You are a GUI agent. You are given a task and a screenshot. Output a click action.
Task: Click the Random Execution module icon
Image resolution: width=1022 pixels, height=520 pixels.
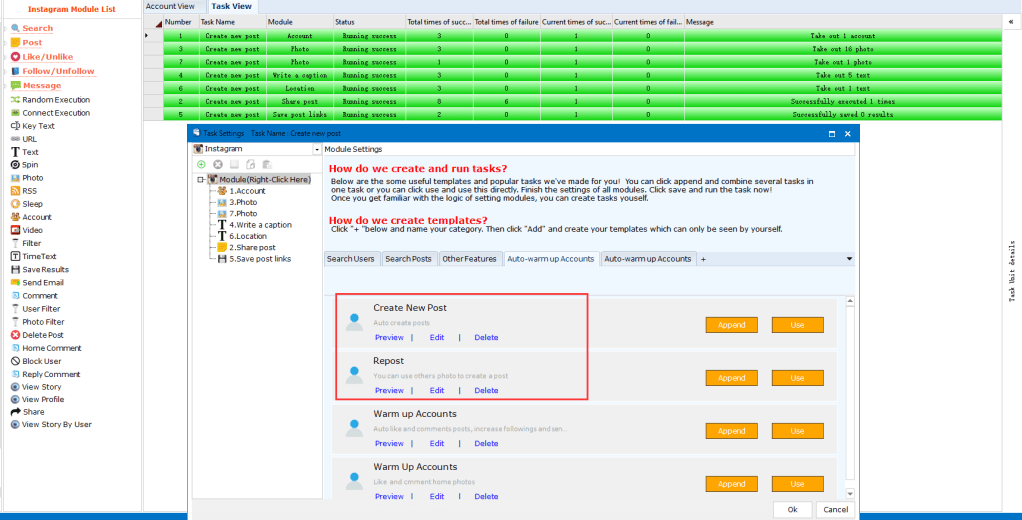[15, 100]
